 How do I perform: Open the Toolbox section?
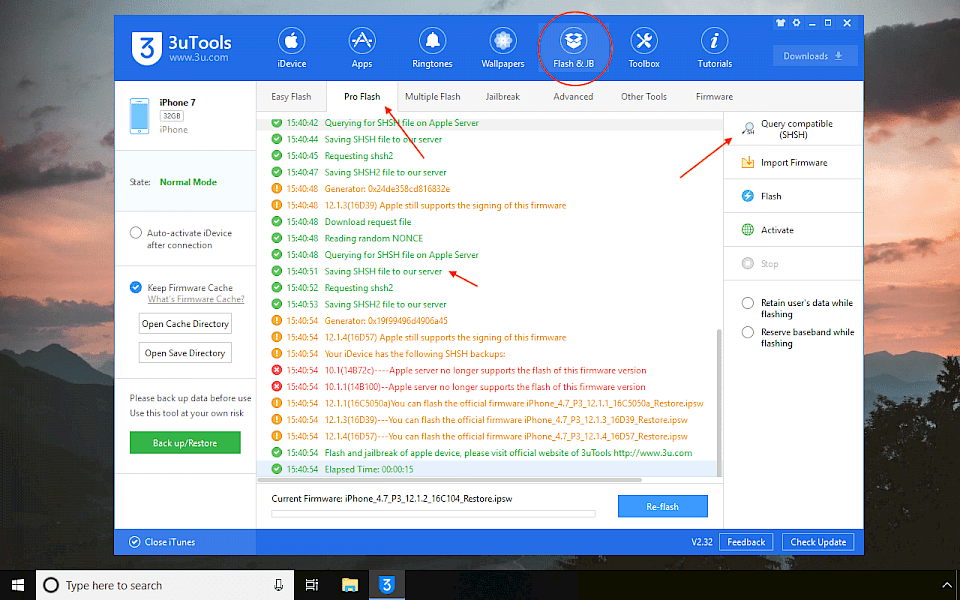tap(644, 48)
